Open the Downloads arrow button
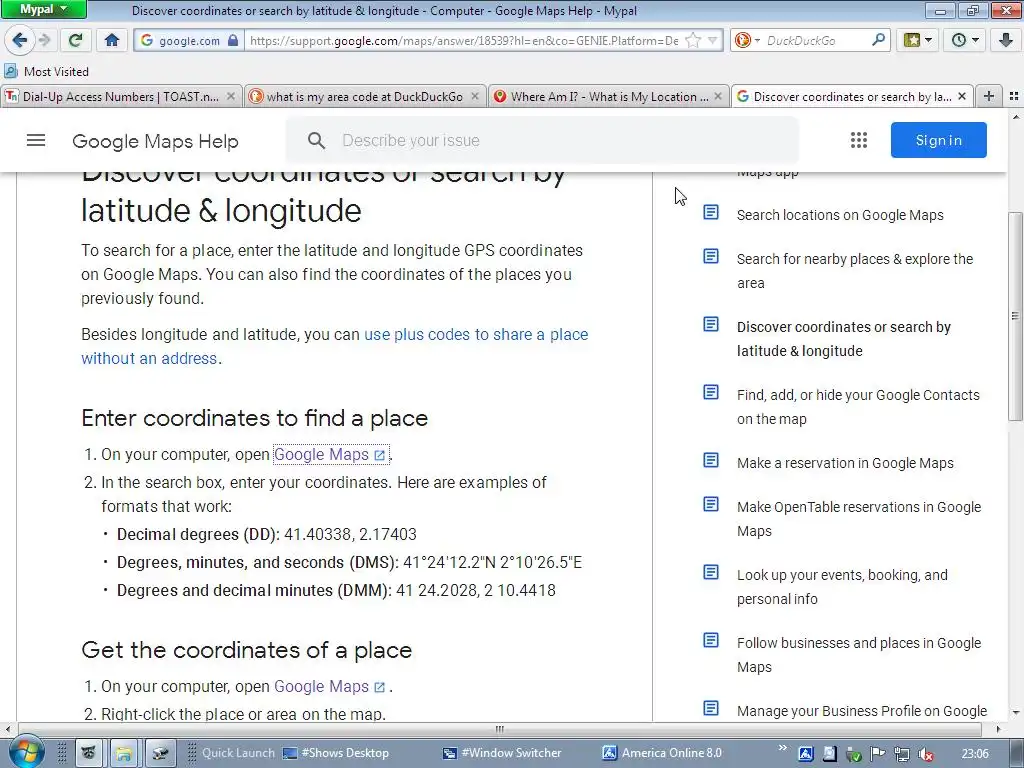This screenshot has height=768, width=1024. click(1006, 40)
